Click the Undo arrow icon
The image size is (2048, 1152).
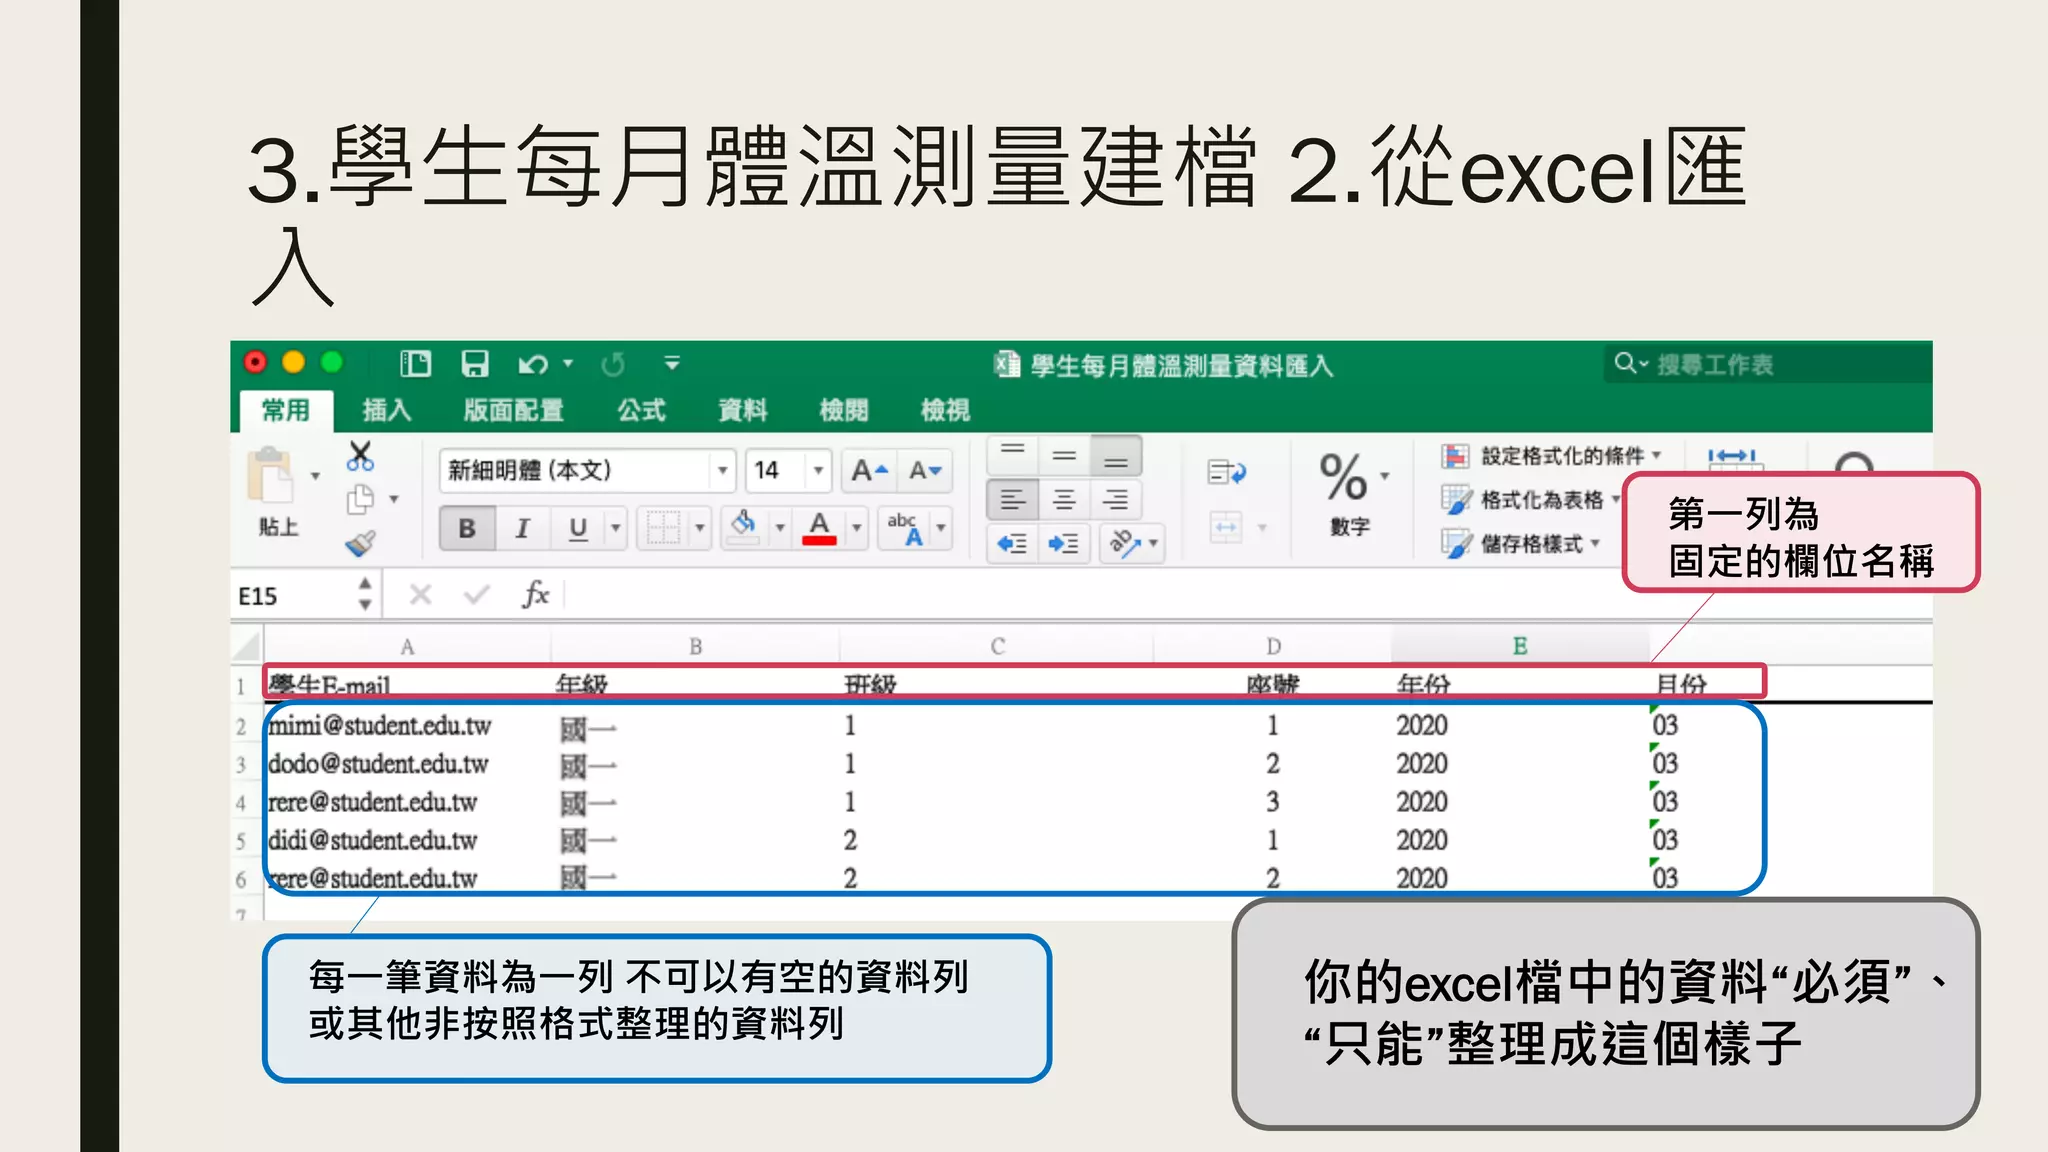532,365
